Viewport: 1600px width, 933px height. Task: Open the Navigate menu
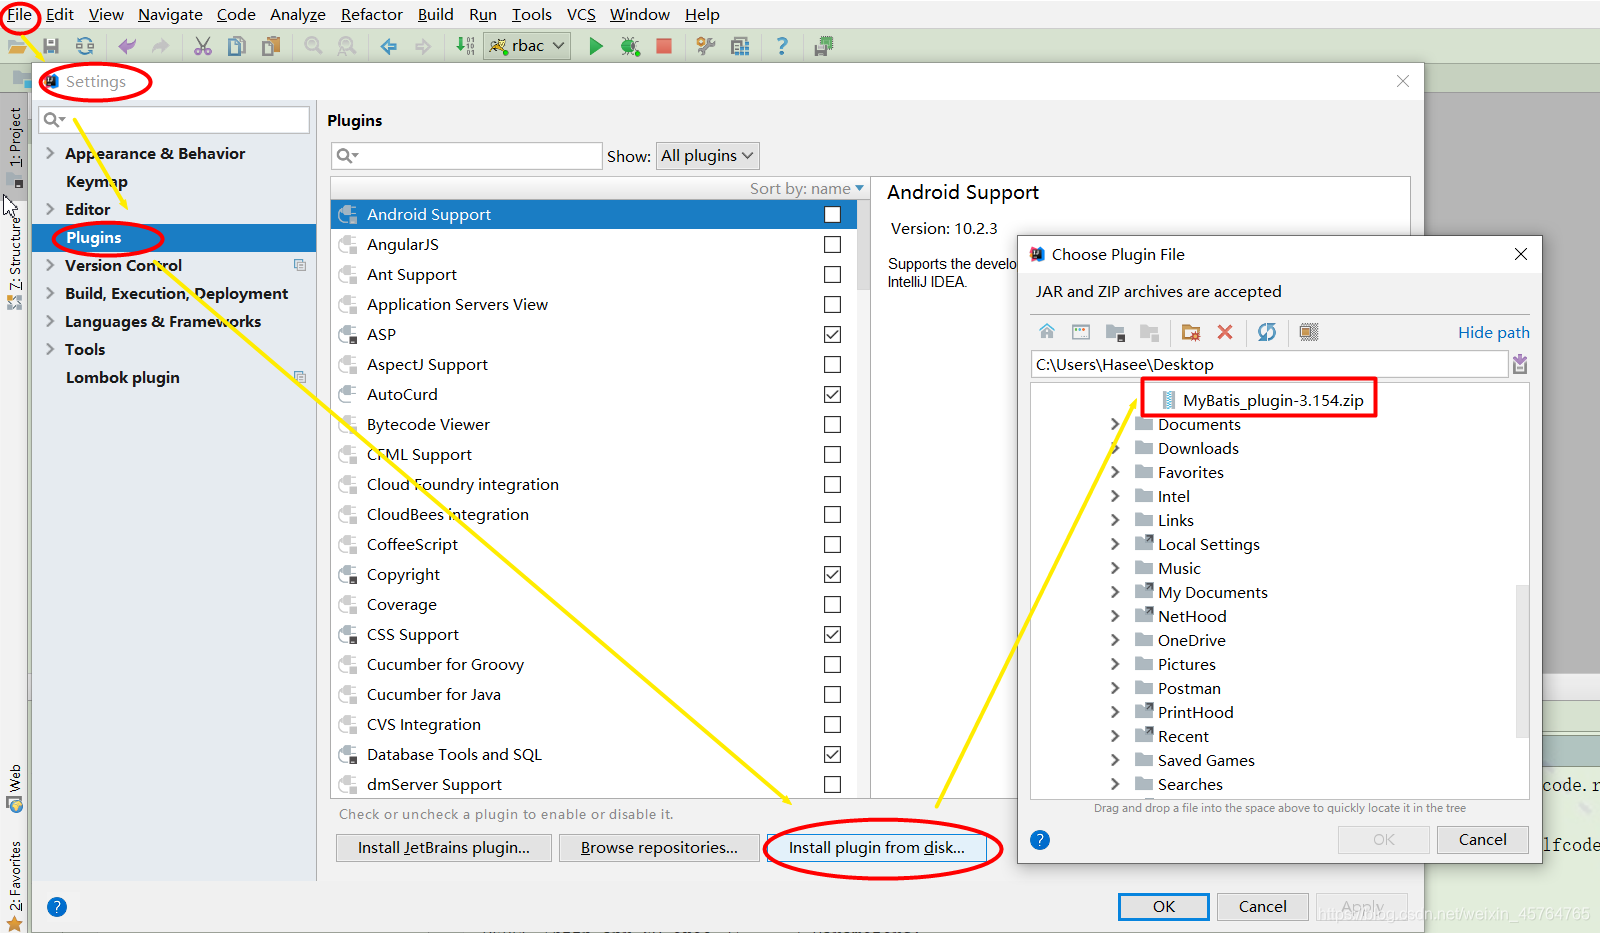(170, 14)
